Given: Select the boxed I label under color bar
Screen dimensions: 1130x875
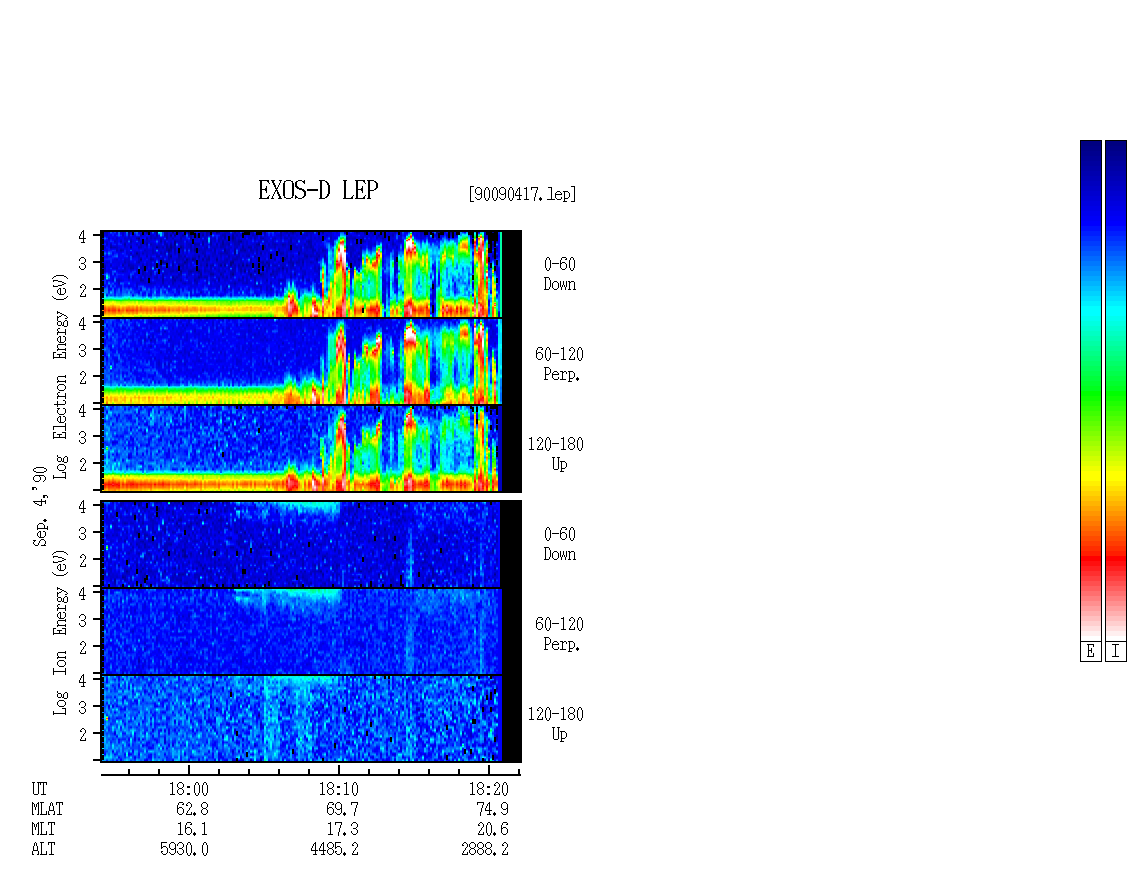Looking at the screenshot, I should click(x=1116, y=652).
